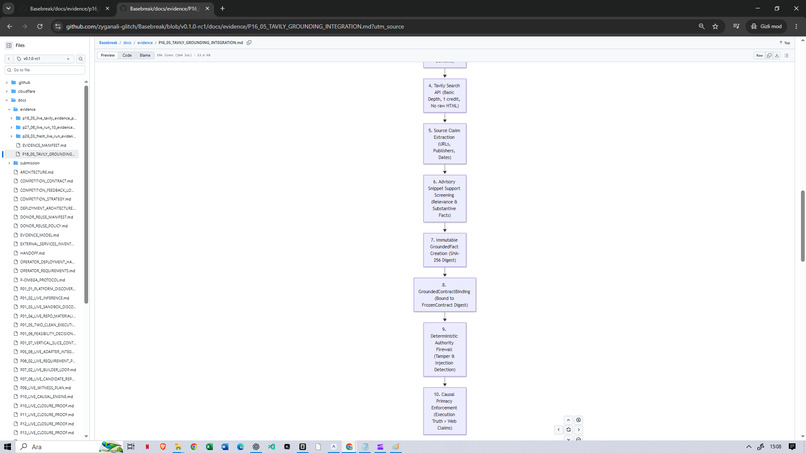Expand the cloudflare folder
The image size is (806, 453).
pyautogui.click(x=7, y=91)
